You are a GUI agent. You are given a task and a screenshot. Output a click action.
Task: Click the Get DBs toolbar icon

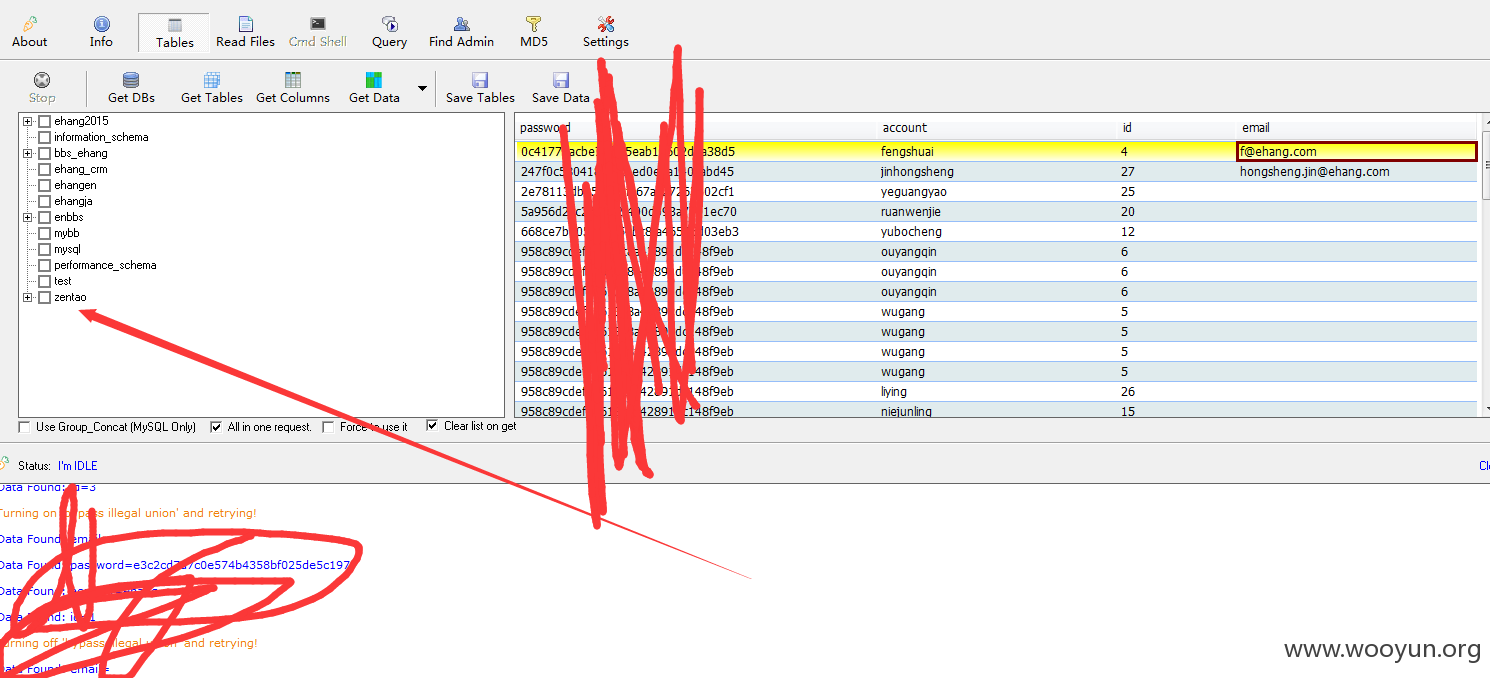click(131, 80)
